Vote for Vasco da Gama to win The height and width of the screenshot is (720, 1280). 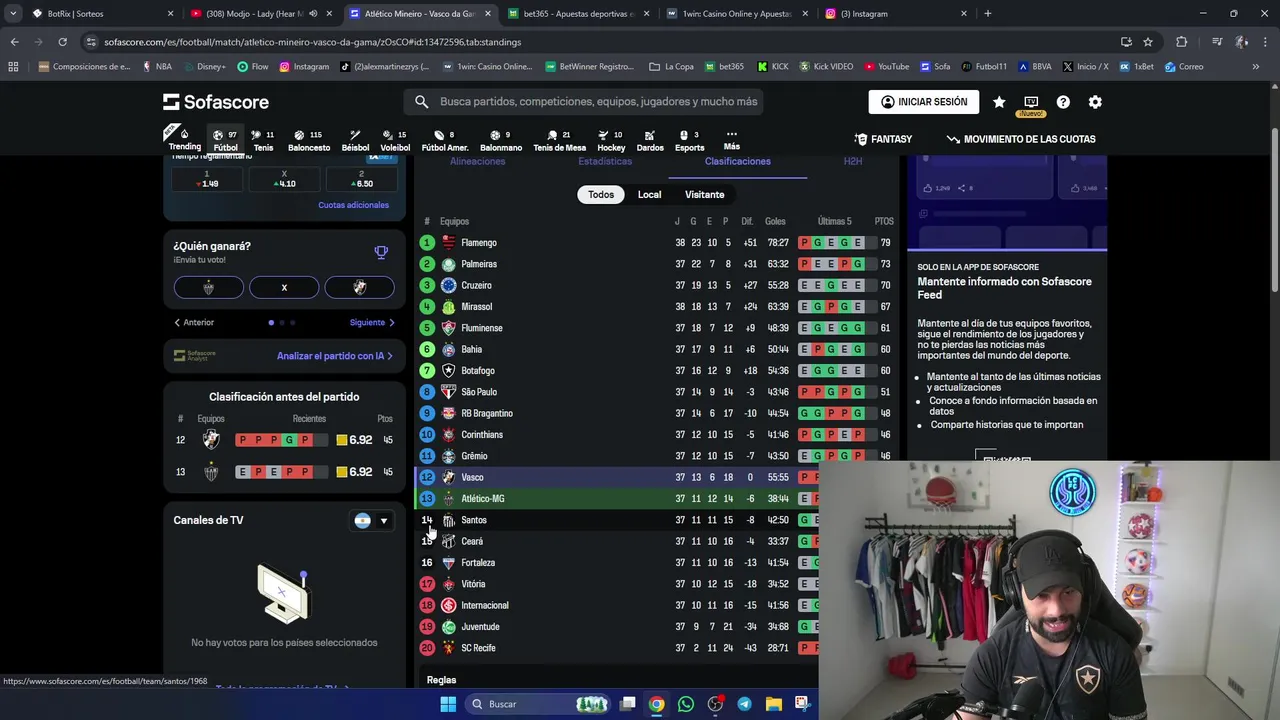click(359, 288)
